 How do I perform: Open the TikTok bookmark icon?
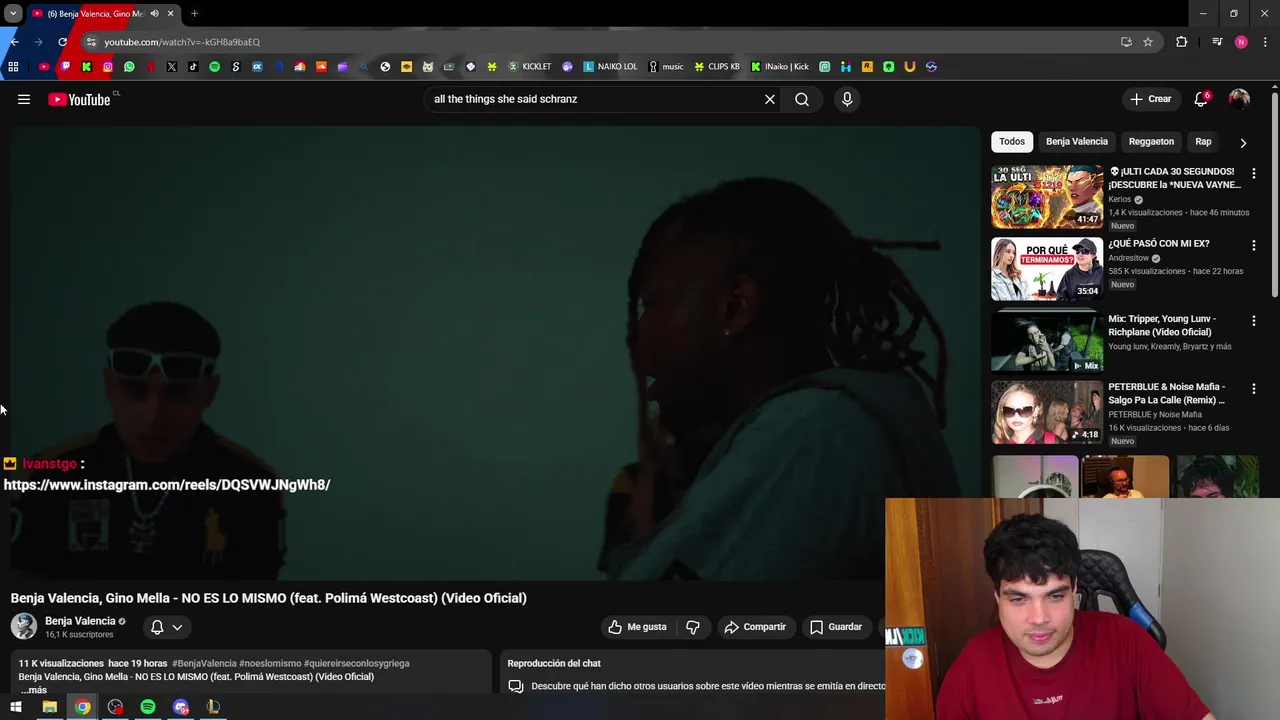193,67
